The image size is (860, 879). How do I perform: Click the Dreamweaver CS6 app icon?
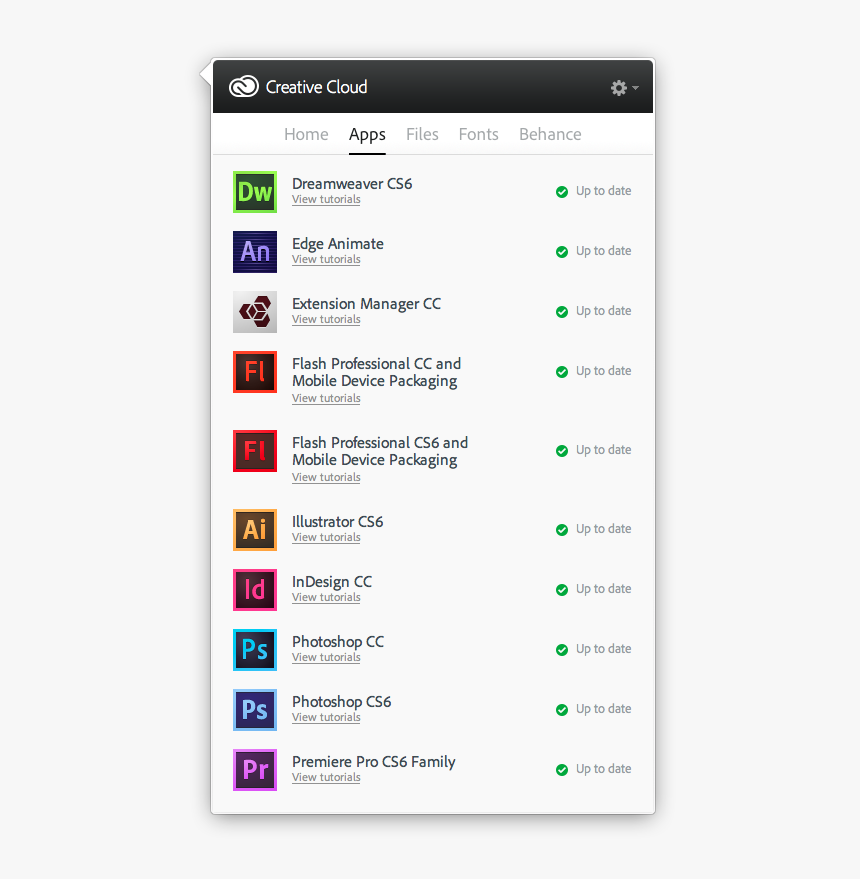point(255,192)
